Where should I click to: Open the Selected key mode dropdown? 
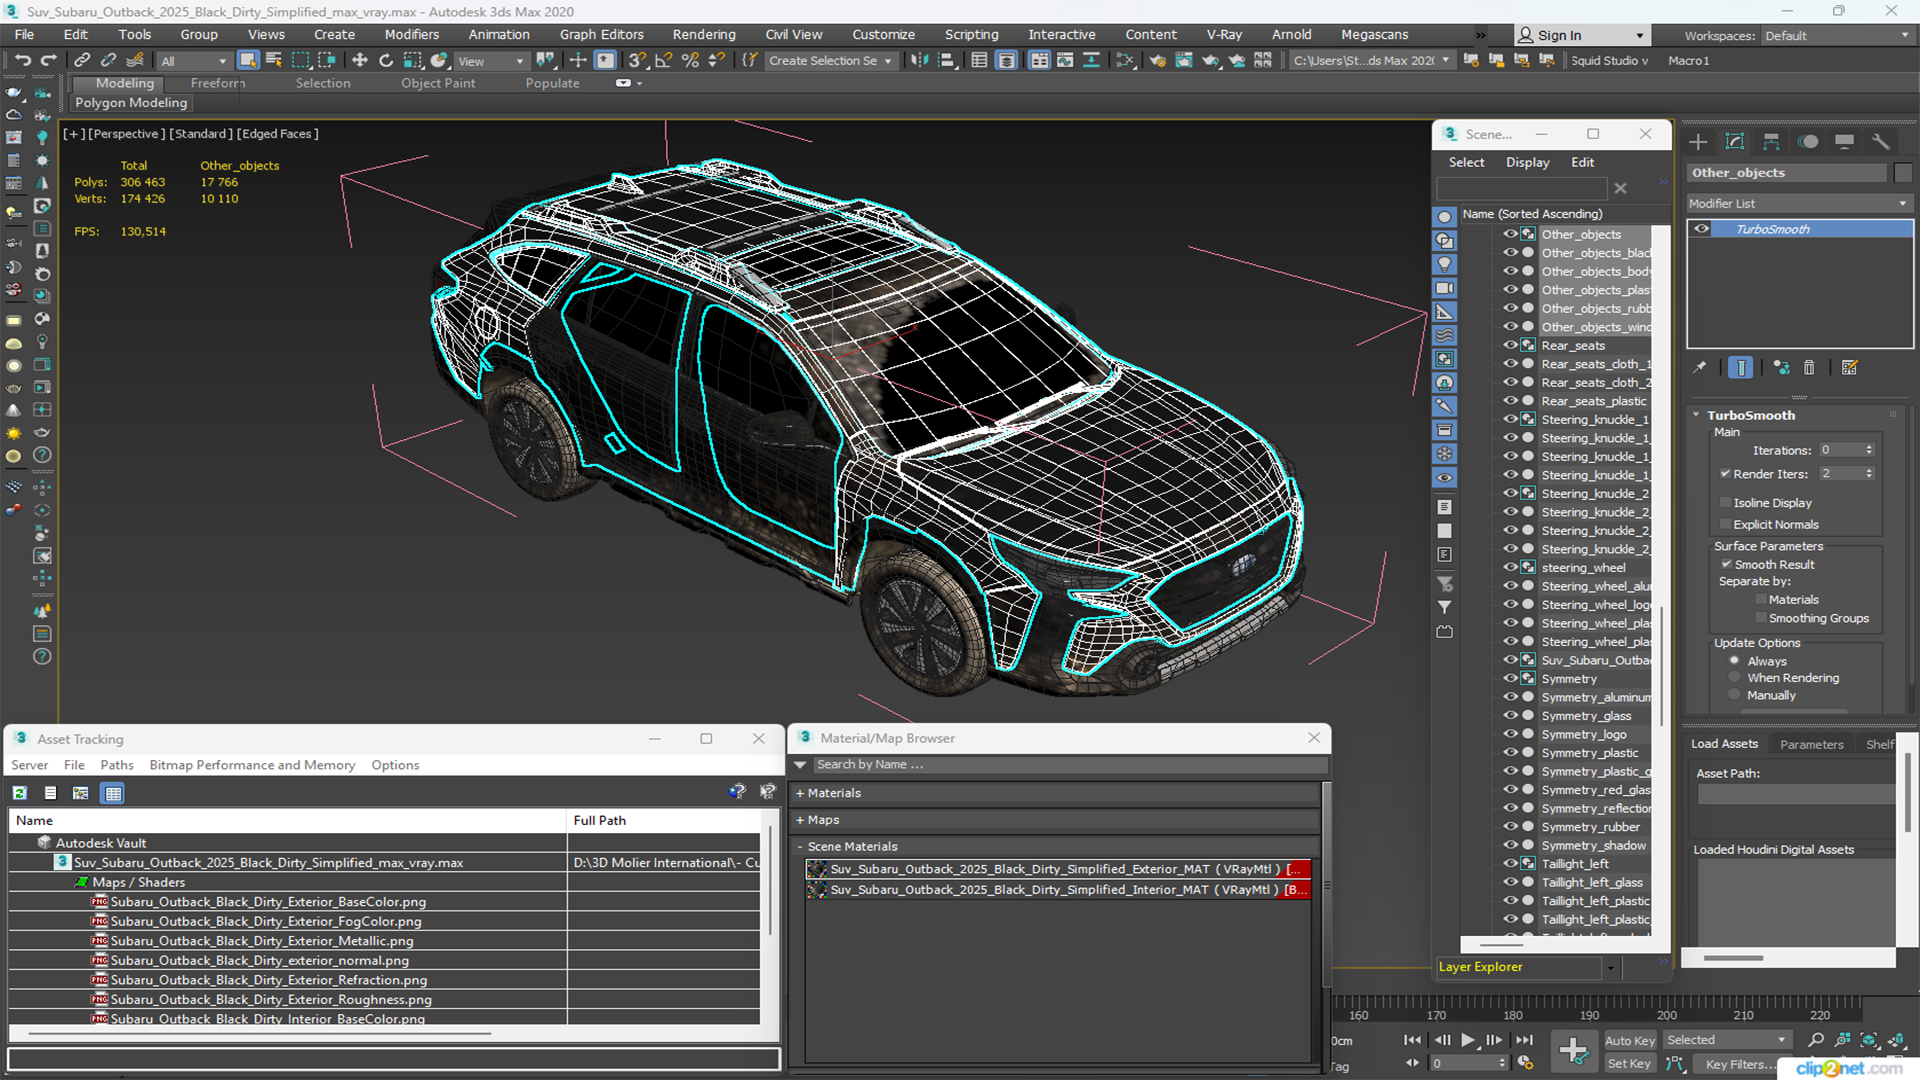click(x=1726, y=1040)
